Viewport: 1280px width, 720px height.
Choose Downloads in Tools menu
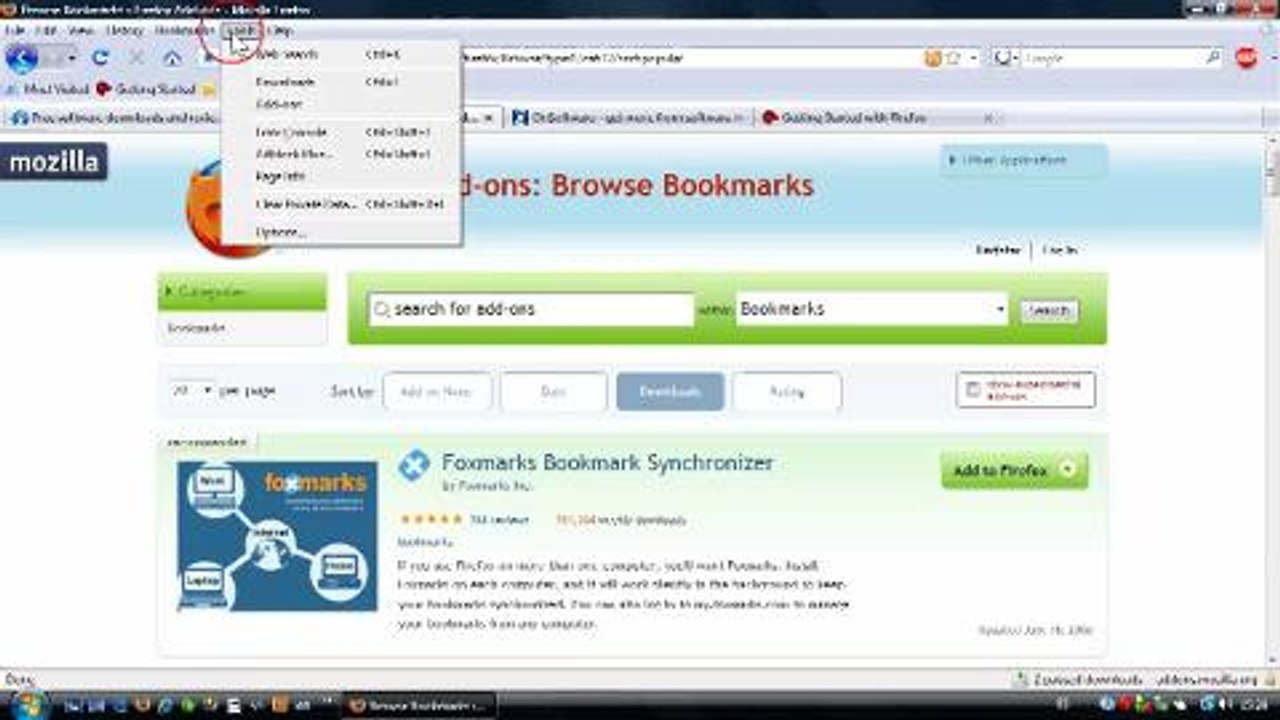pyautogui.click(x=341, y=82)
